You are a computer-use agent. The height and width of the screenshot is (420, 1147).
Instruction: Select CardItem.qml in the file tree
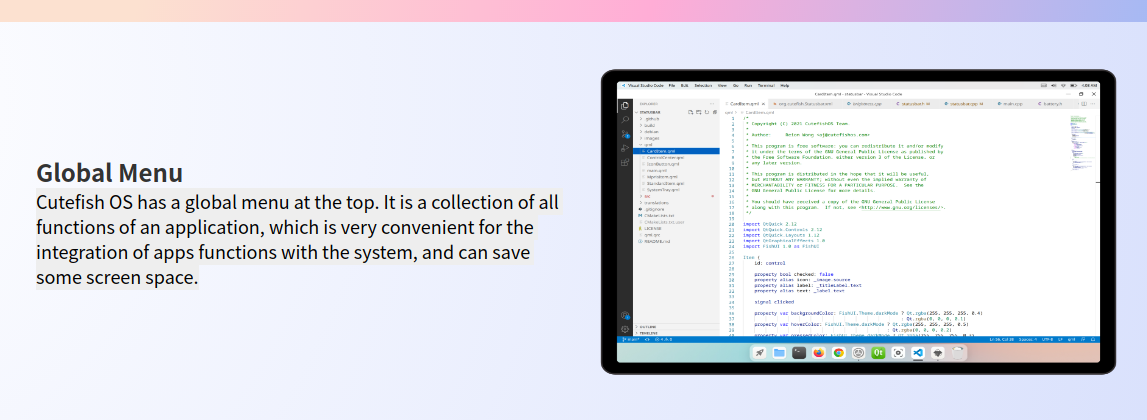[676, 151]
